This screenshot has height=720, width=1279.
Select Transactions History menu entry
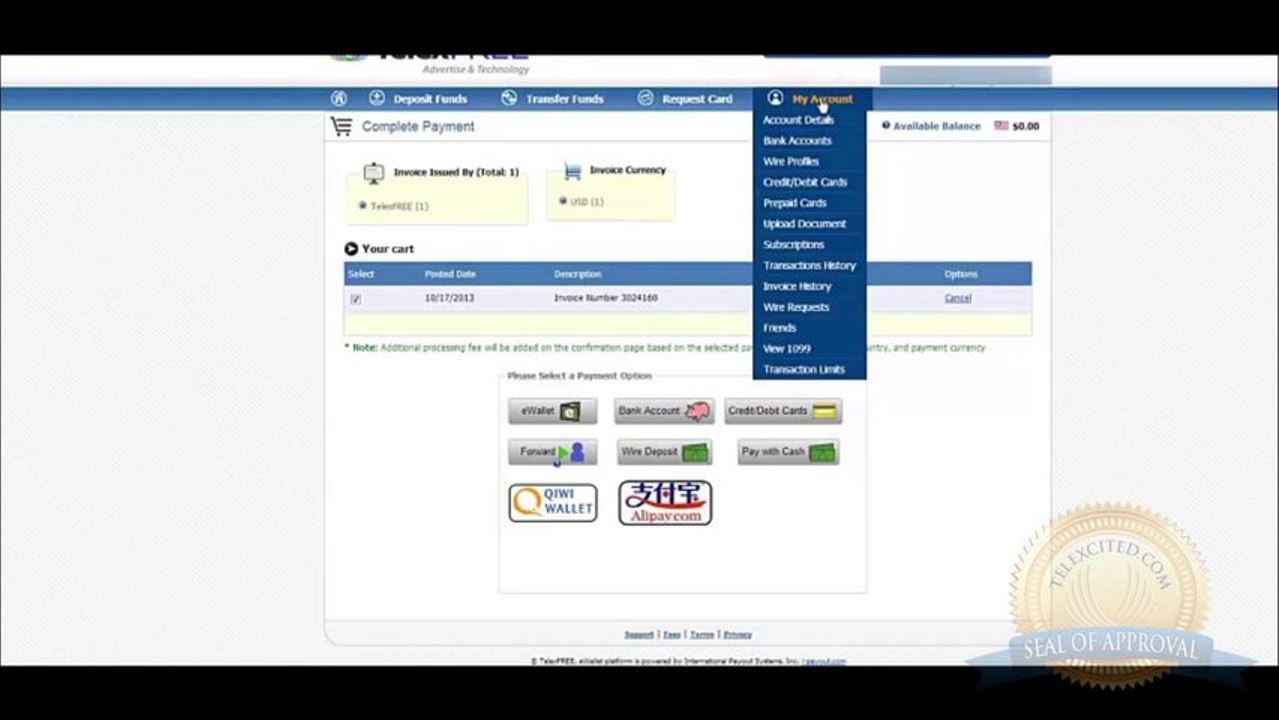(x=810, y=266)
